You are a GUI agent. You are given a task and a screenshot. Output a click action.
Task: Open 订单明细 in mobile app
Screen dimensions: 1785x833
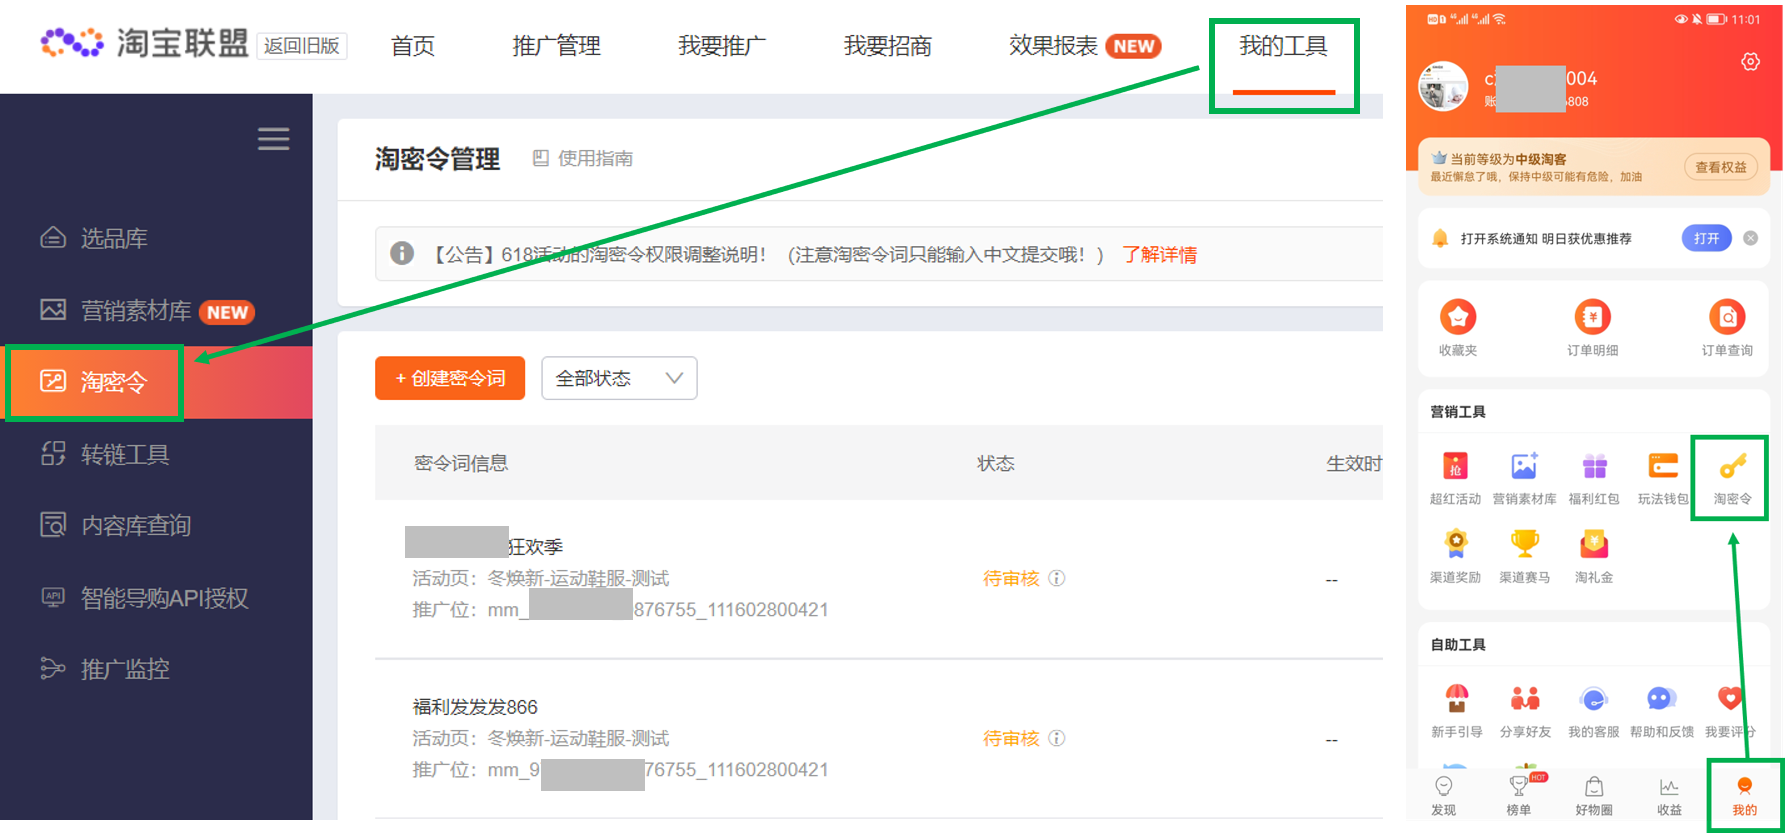(1593, 328)
